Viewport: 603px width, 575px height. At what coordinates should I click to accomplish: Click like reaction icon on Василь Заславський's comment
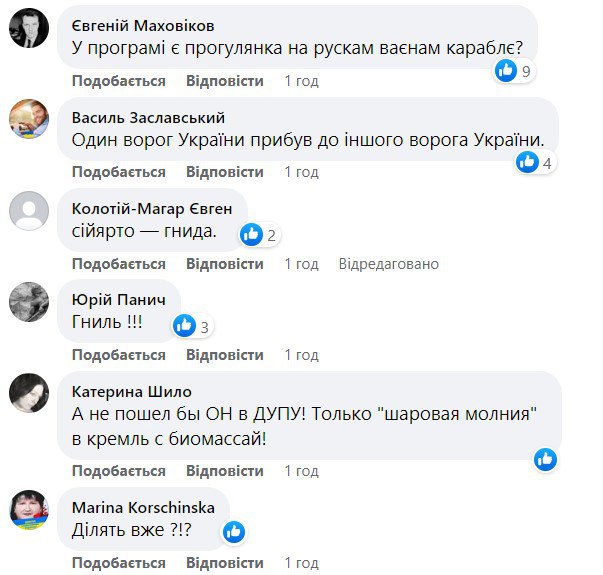(x=528, y=162)
